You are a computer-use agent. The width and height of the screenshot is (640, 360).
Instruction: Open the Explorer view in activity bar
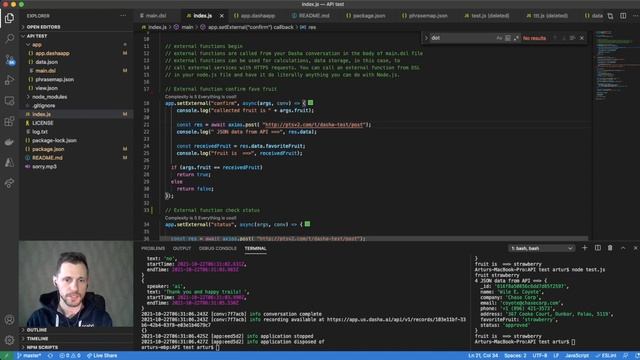[x=9, y=18]
